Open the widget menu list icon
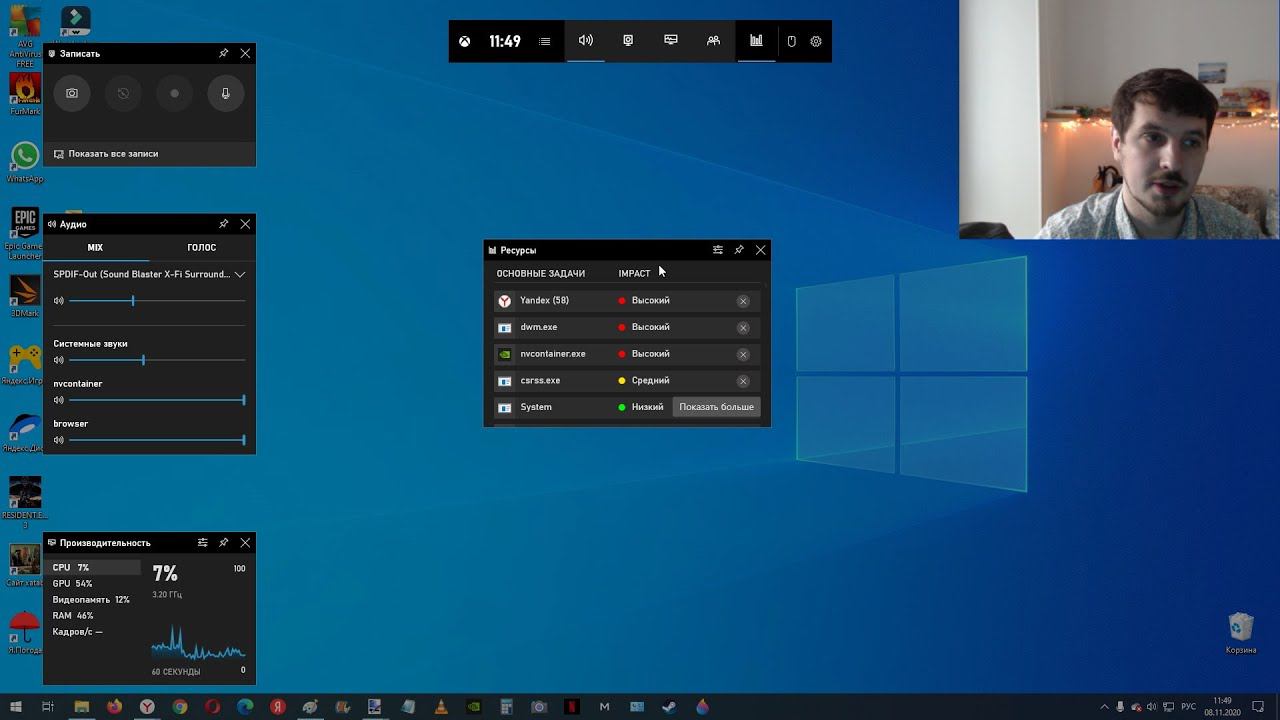This screenshot has width=1280, height=720. coord(545,42)
